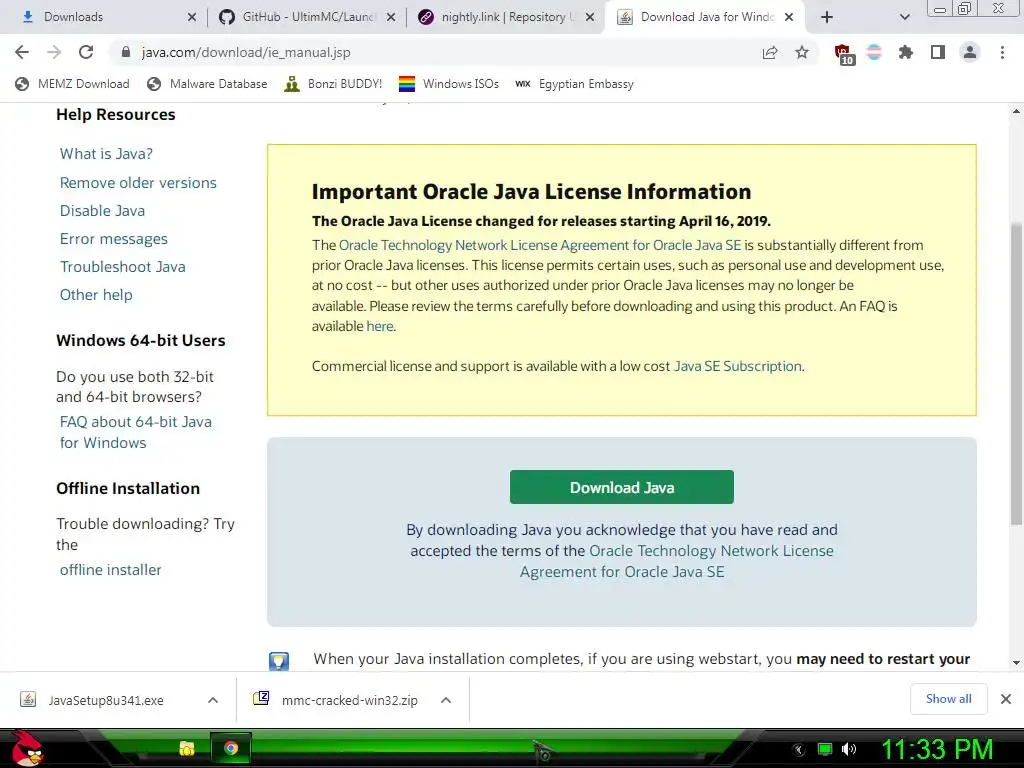Click the lightbulb tip icon
Screen dimensions: 1024x768
point(279,661)
